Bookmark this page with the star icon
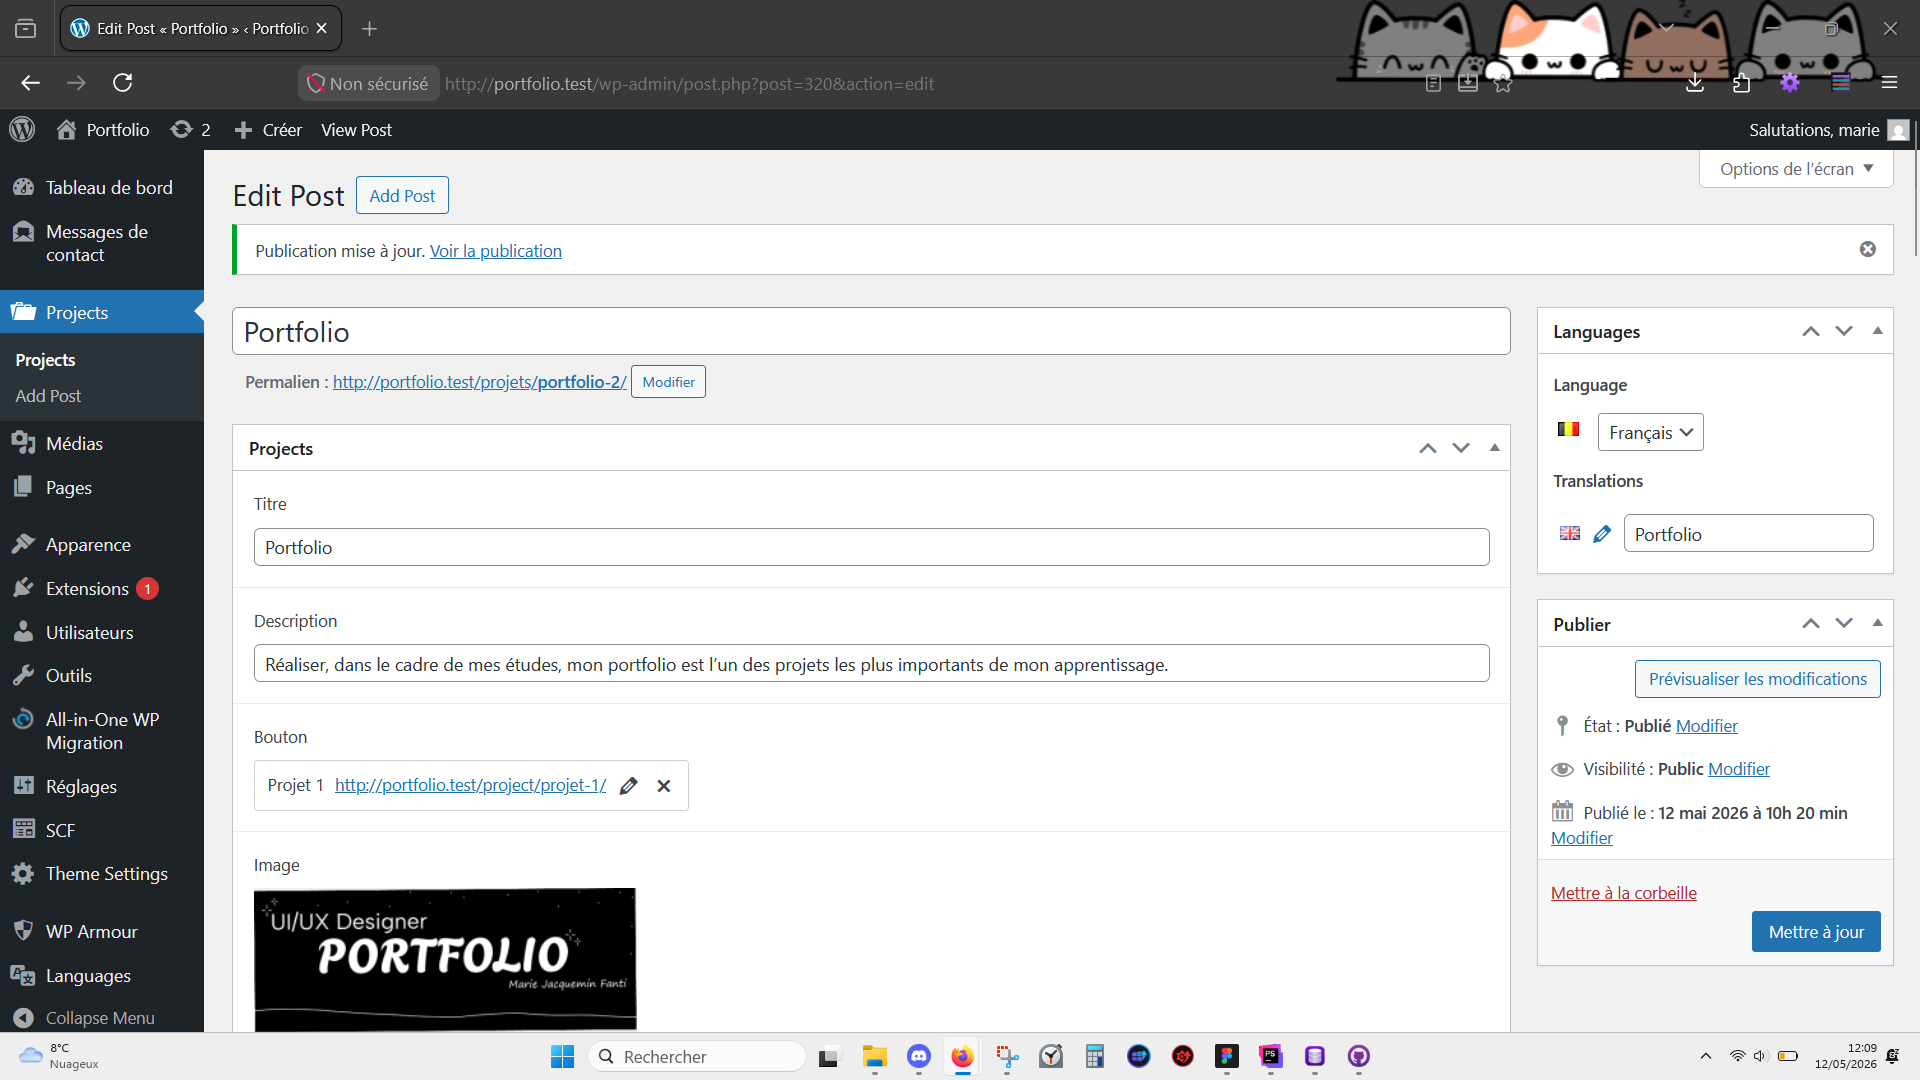Image resolution: width=1920 pixels, height=1080 pixels. pos(1503,84)
